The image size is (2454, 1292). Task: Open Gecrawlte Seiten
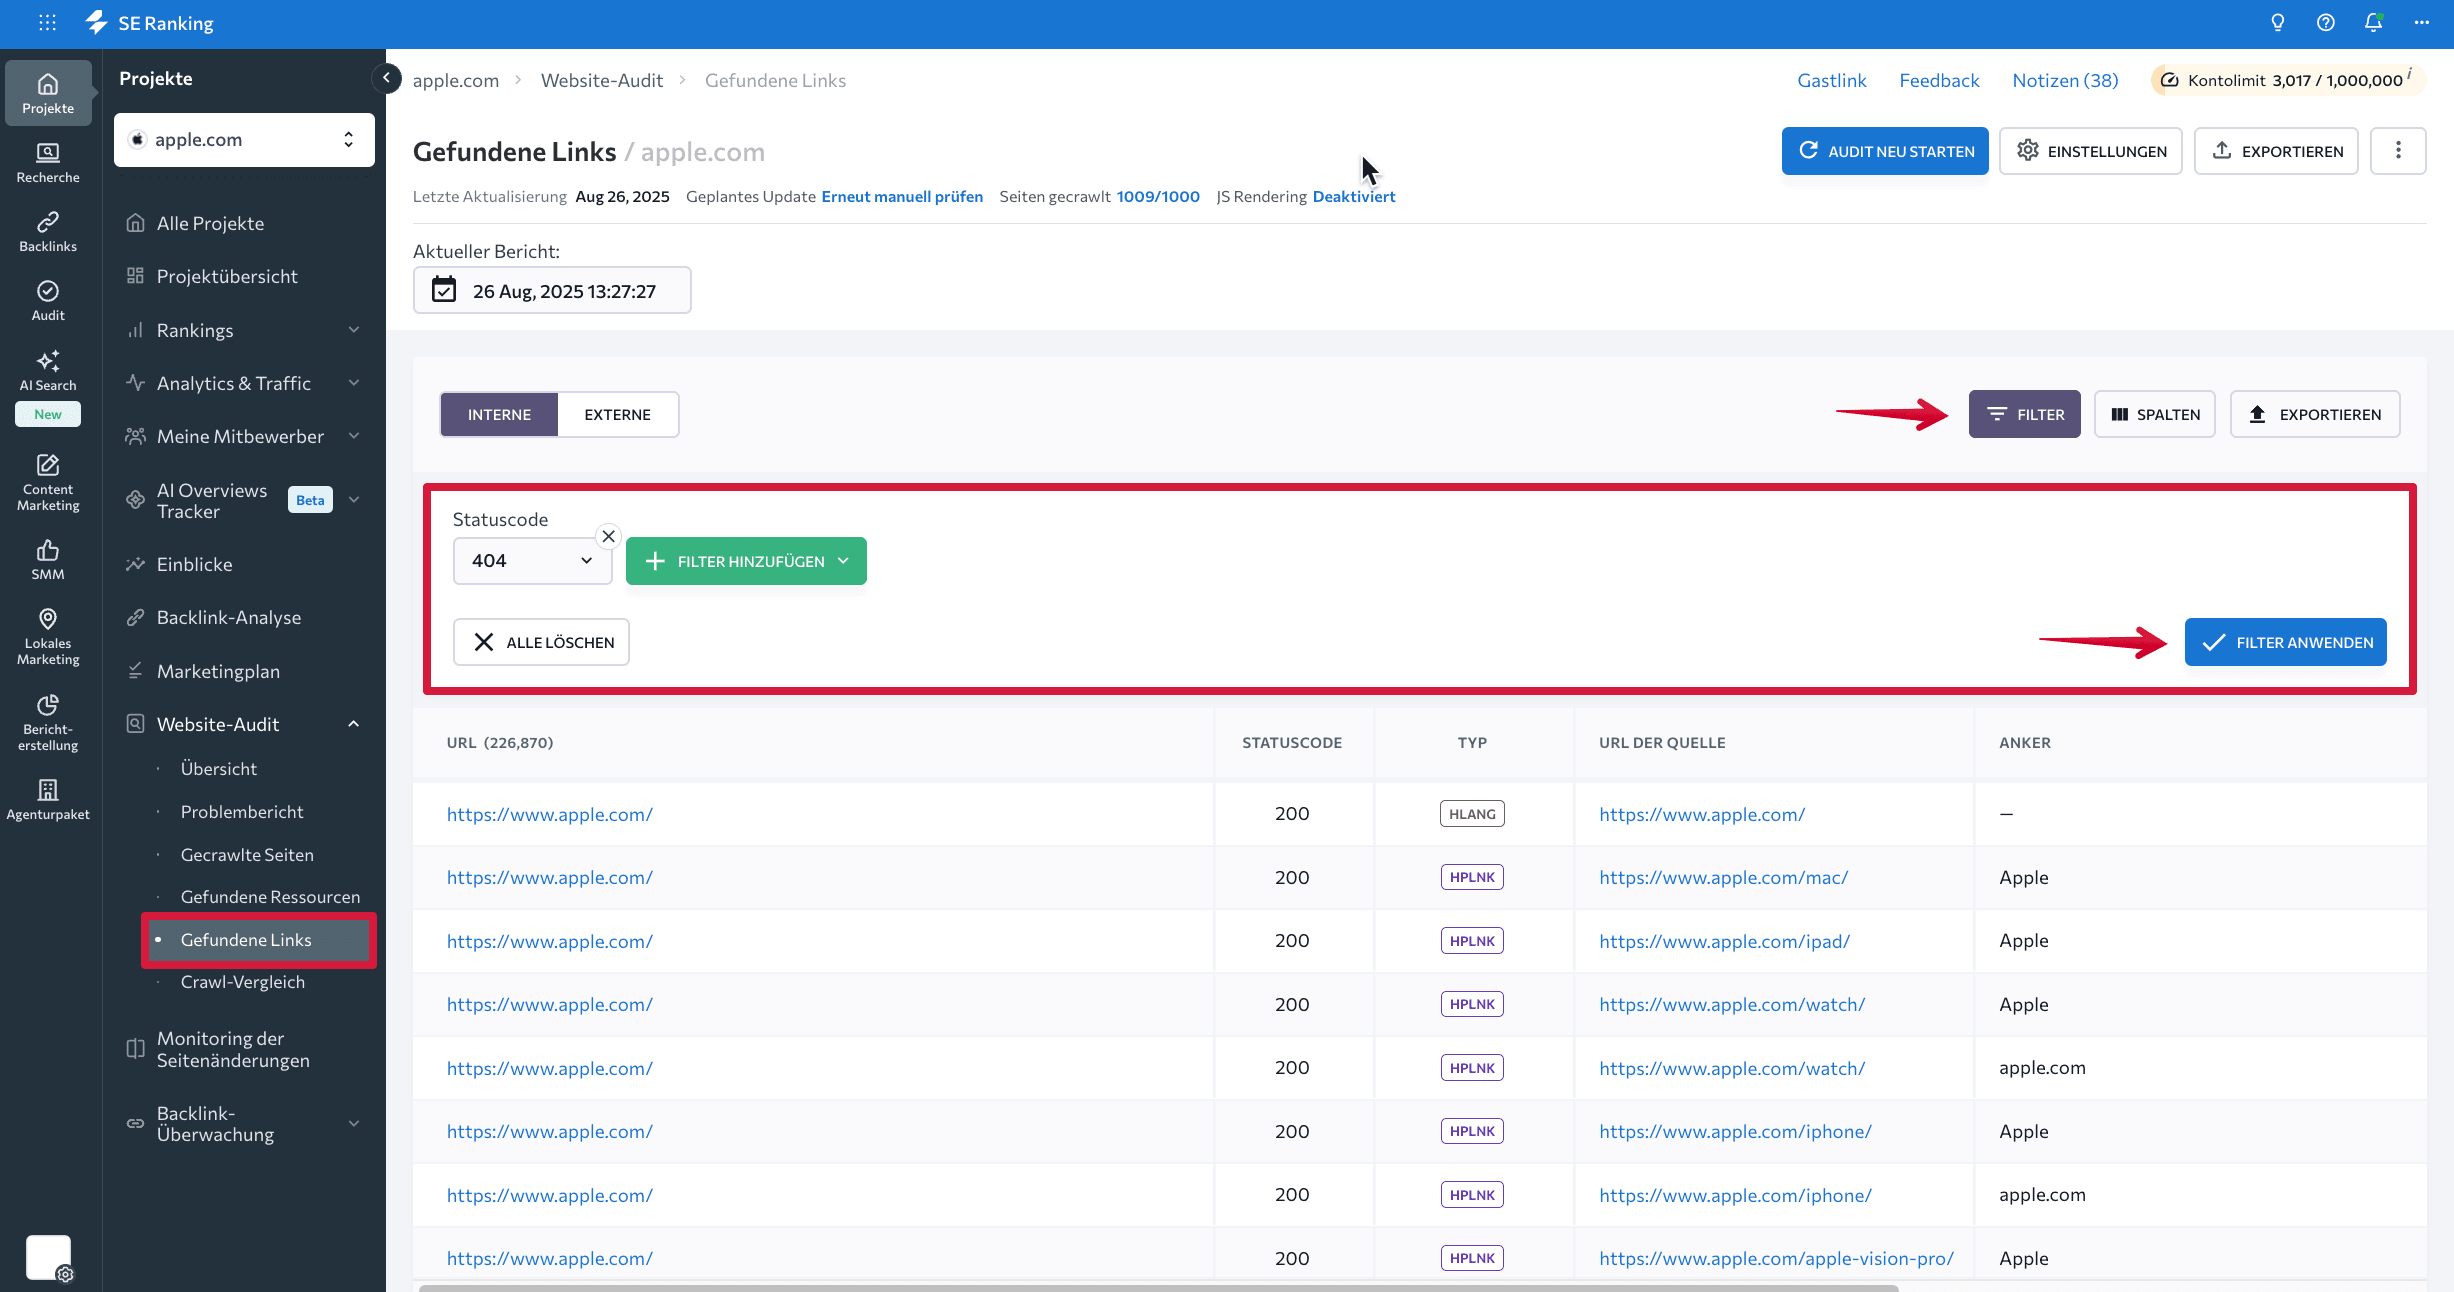246,854
